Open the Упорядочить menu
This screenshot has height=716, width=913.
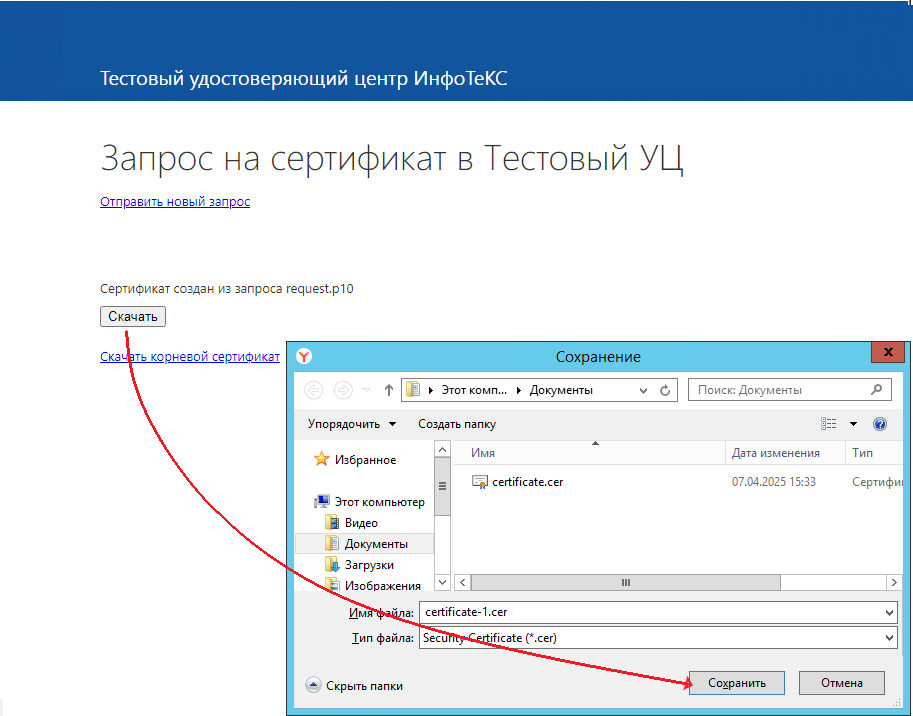click(x=352, y=424)
